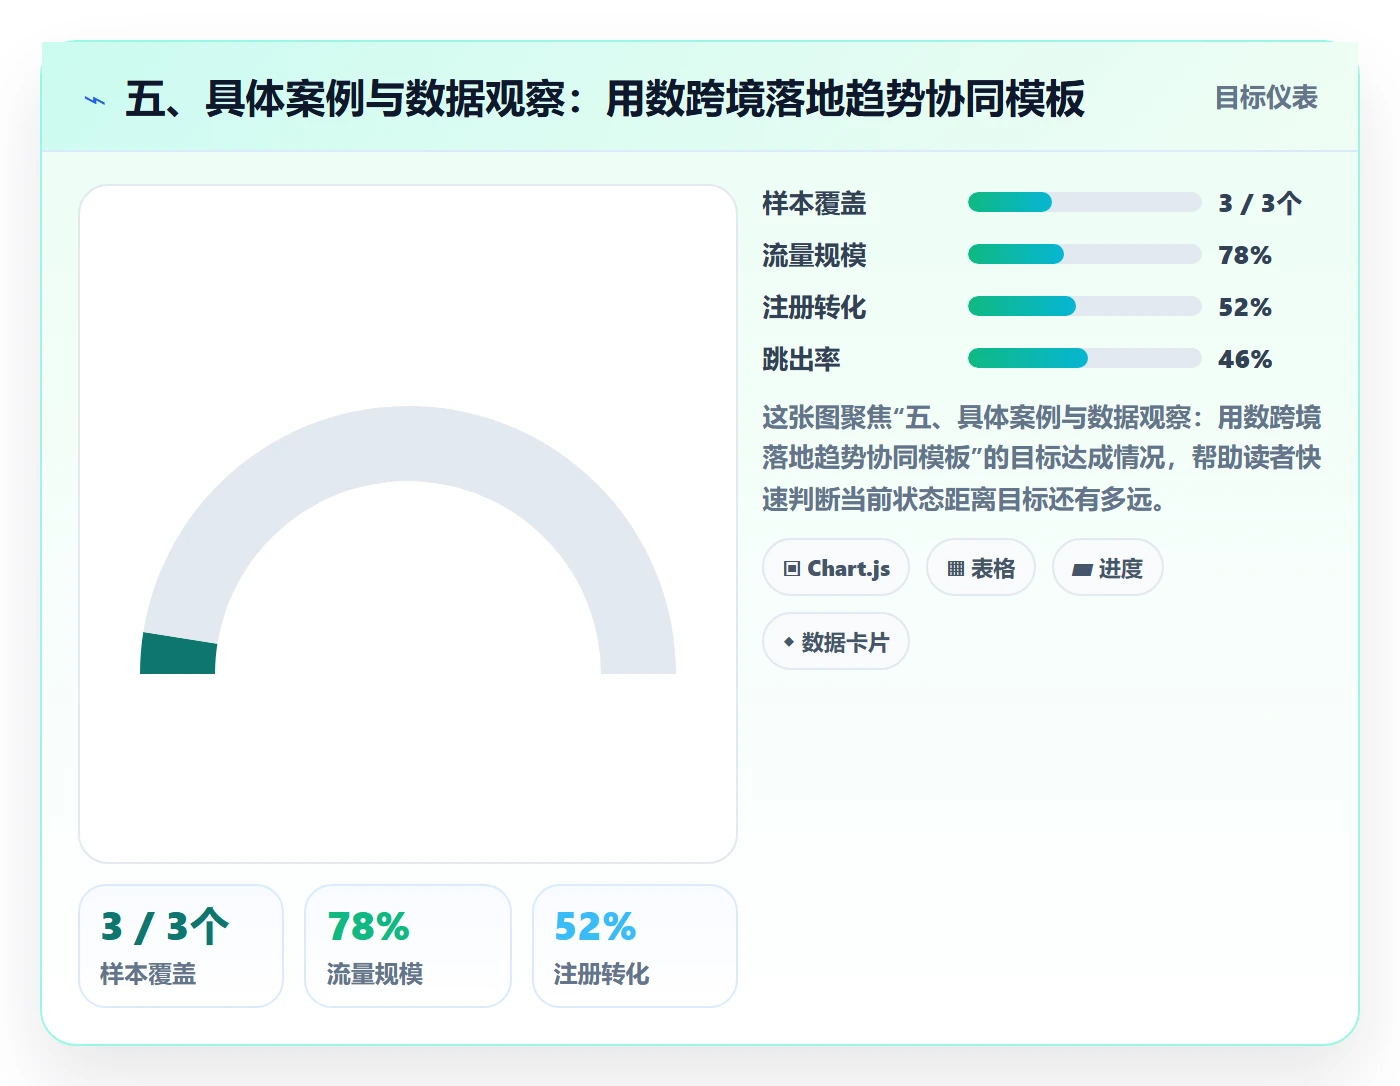Open the 52% 注册转化 stat card

(635, 946)
